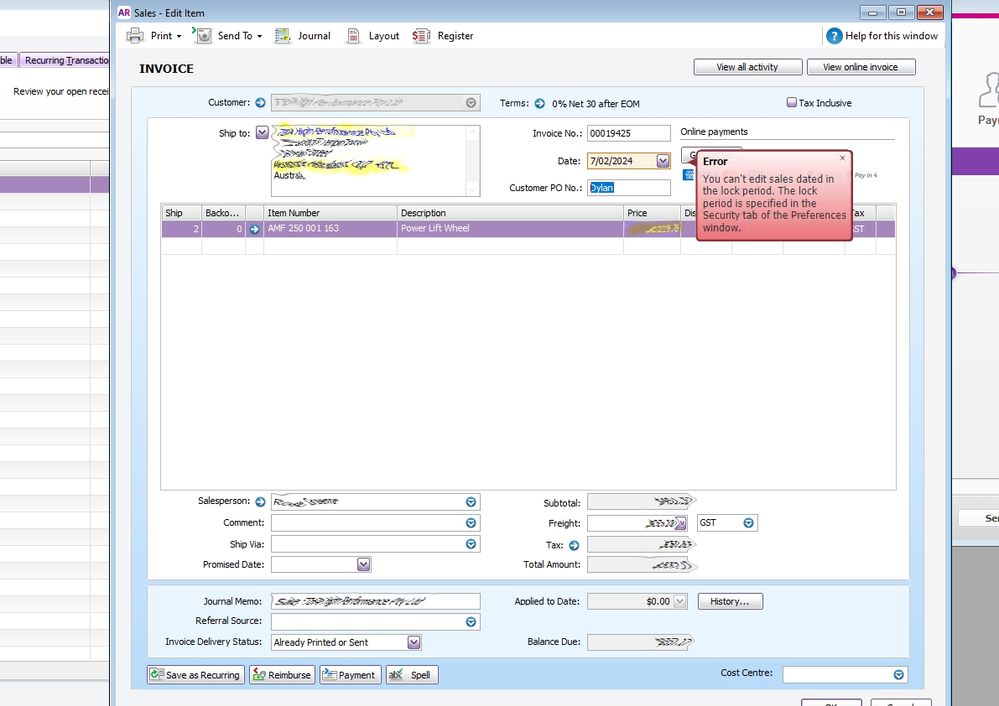Click the Layout toolbar icon

tap(353, 36)
